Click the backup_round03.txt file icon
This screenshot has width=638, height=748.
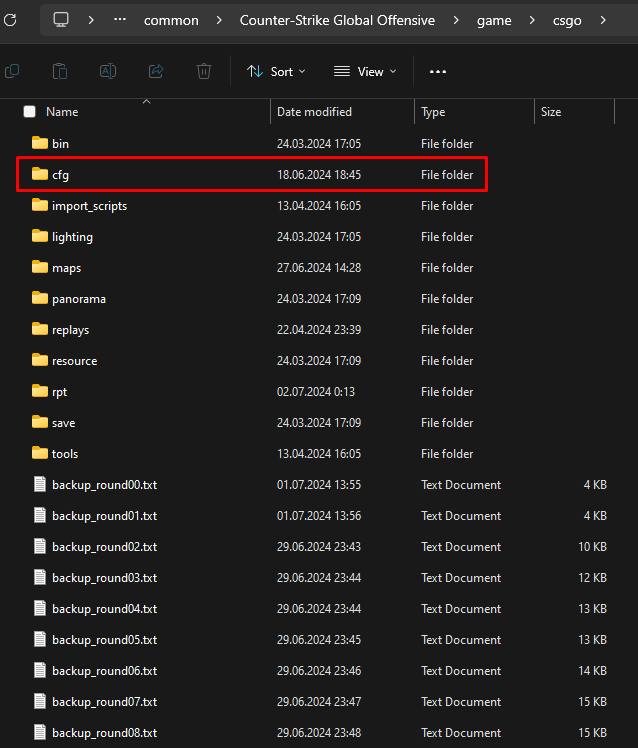[40, 577]
